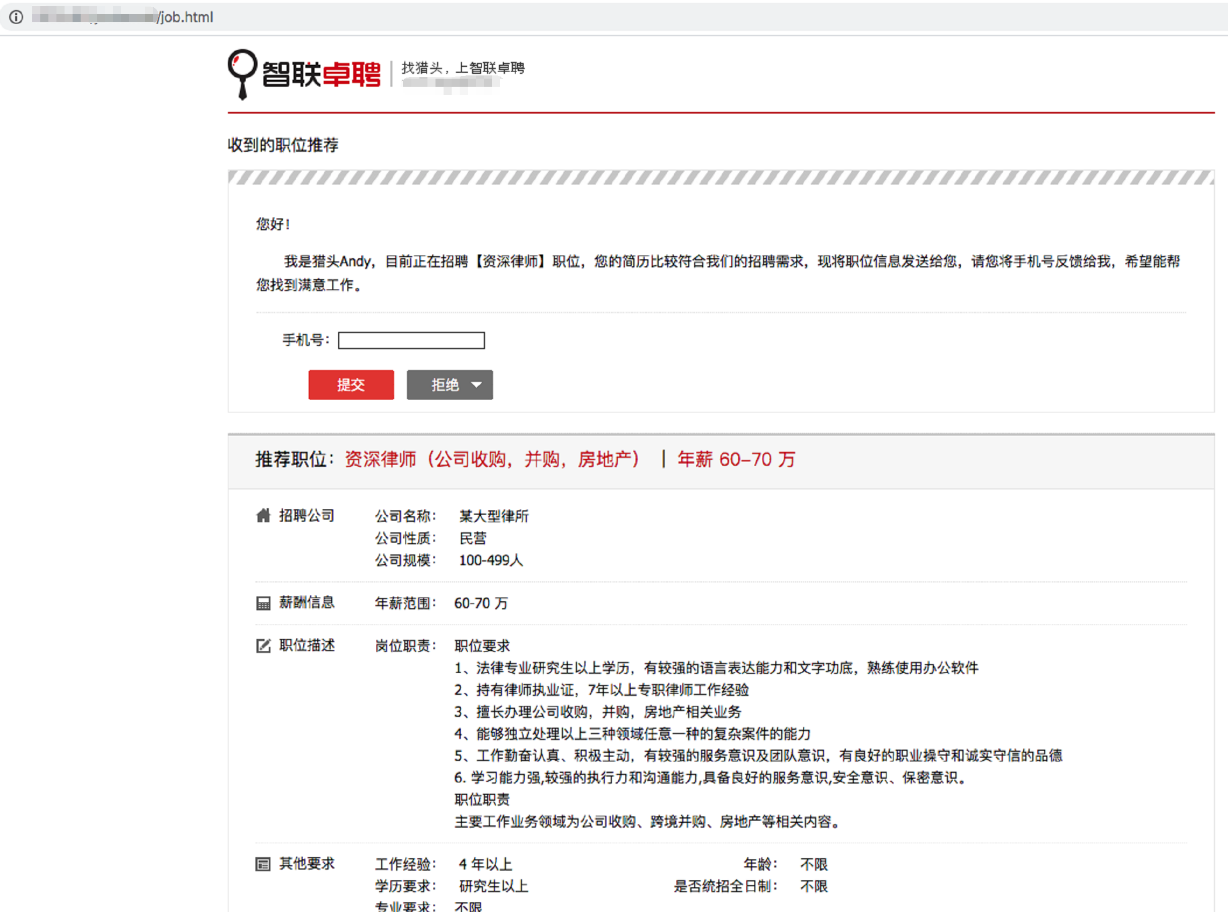
Task: Click the red 资深律师 job title text
Action: click(492, 460)
